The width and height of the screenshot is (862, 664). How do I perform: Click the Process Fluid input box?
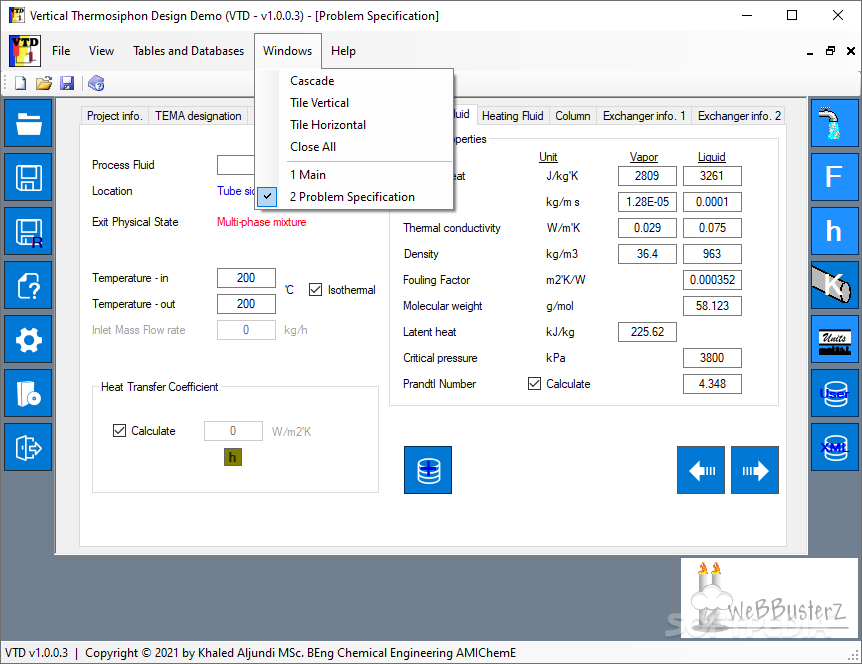236,165
